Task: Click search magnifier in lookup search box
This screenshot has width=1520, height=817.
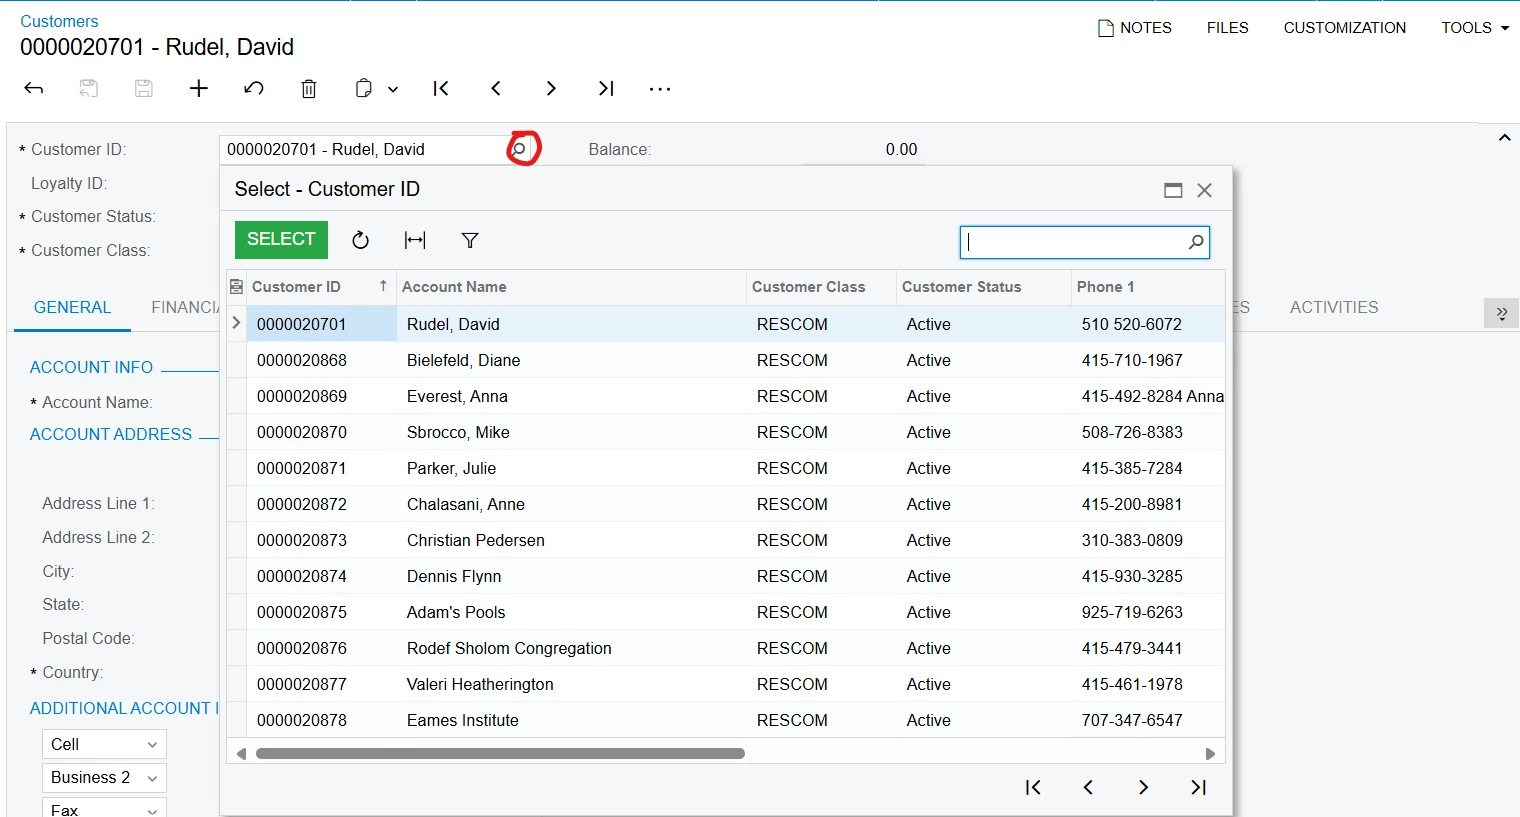Action: coord(1196,242)
